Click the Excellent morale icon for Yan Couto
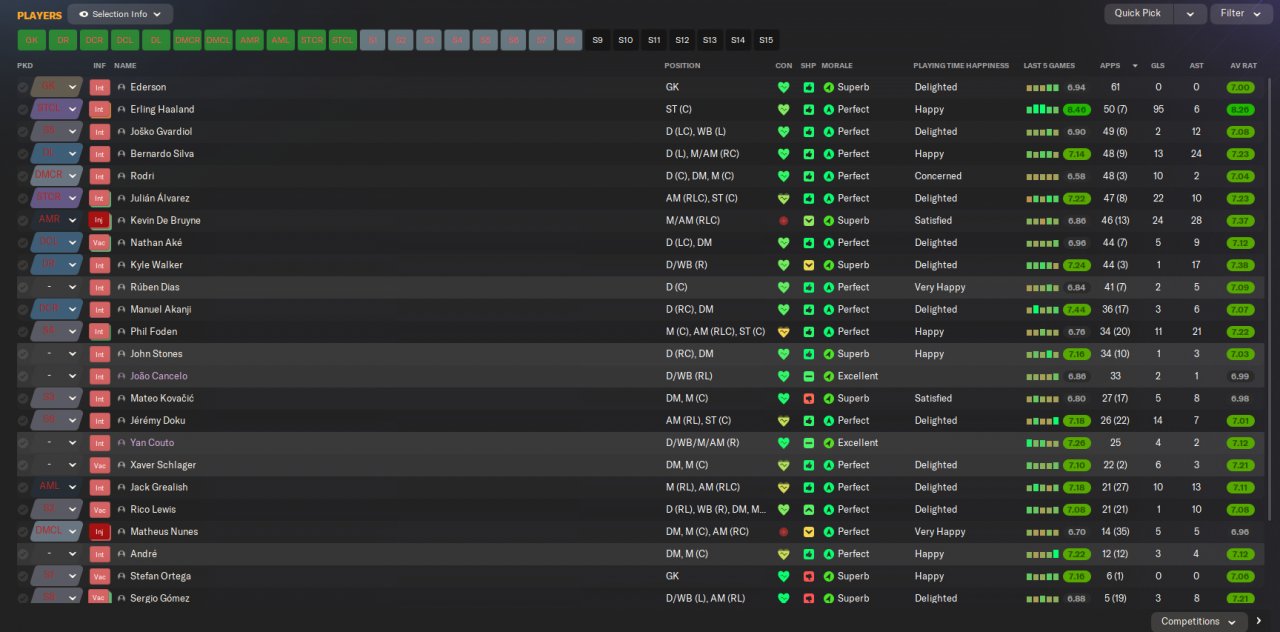The image size is (1280, 632). (828, 443)
